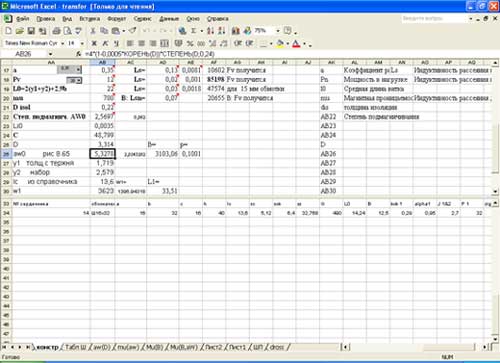The width and height of the screenshot is (500, 363).
Task: Open the font name dropdown
Action: tap(62, 43)
